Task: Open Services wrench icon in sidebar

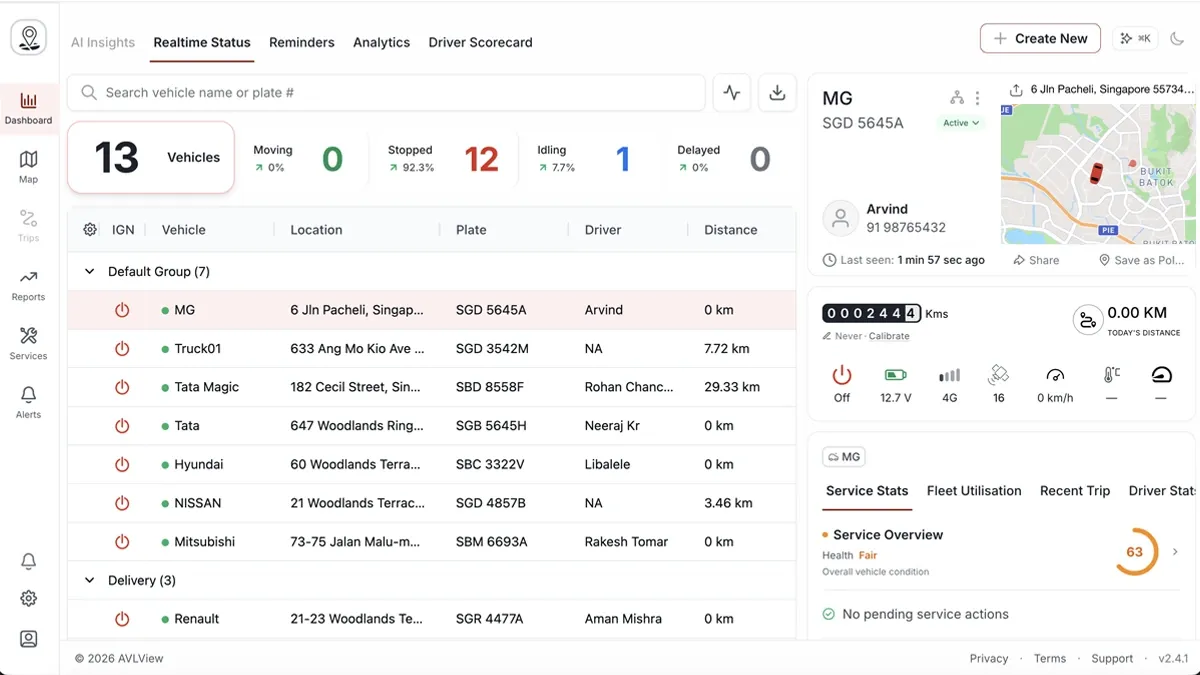Action: click(x=28, y=343)
